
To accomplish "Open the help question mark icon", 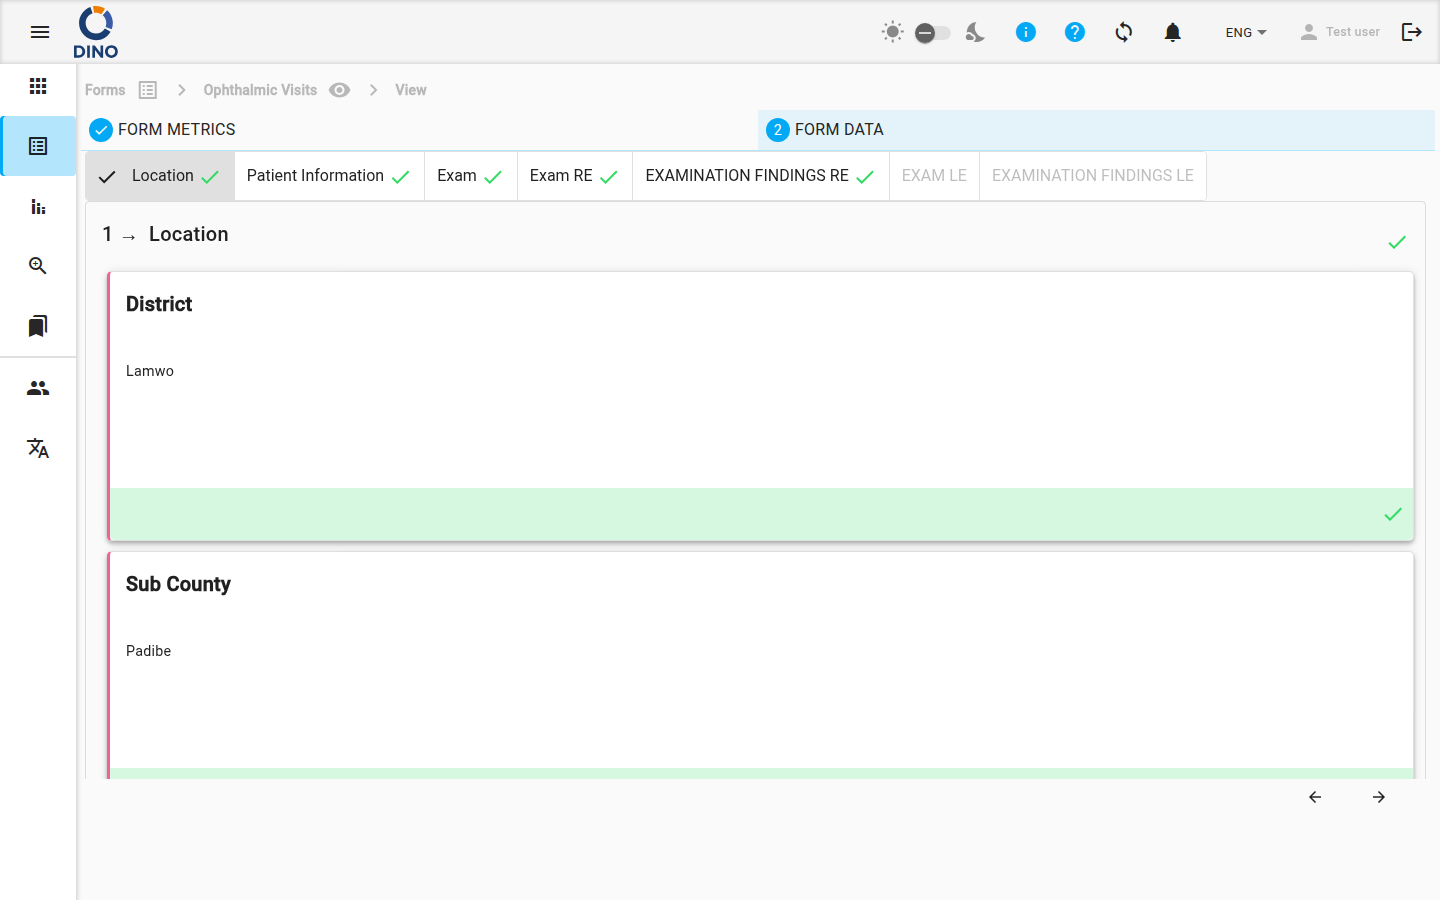I will pyautogui.click(x=1075, y=32).
